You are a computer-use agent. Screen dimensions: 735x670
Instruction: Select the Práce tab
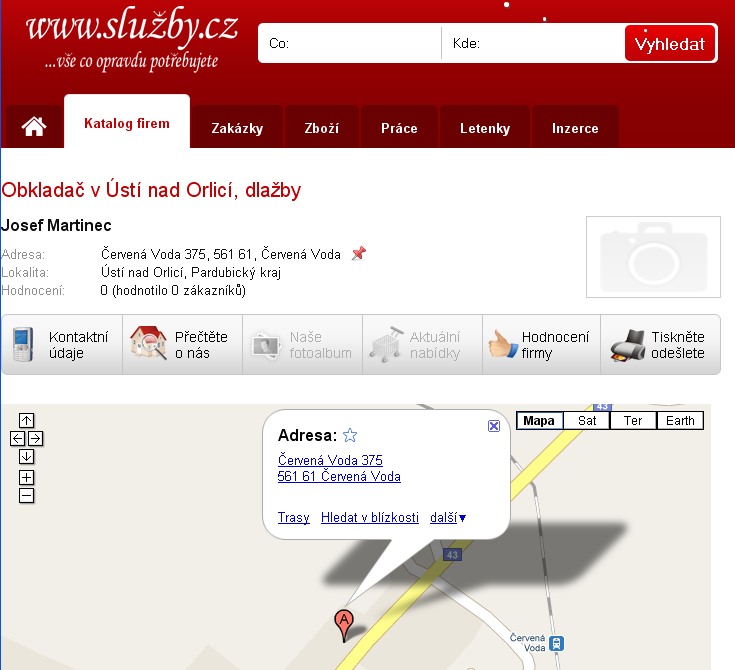coord(399,128)
